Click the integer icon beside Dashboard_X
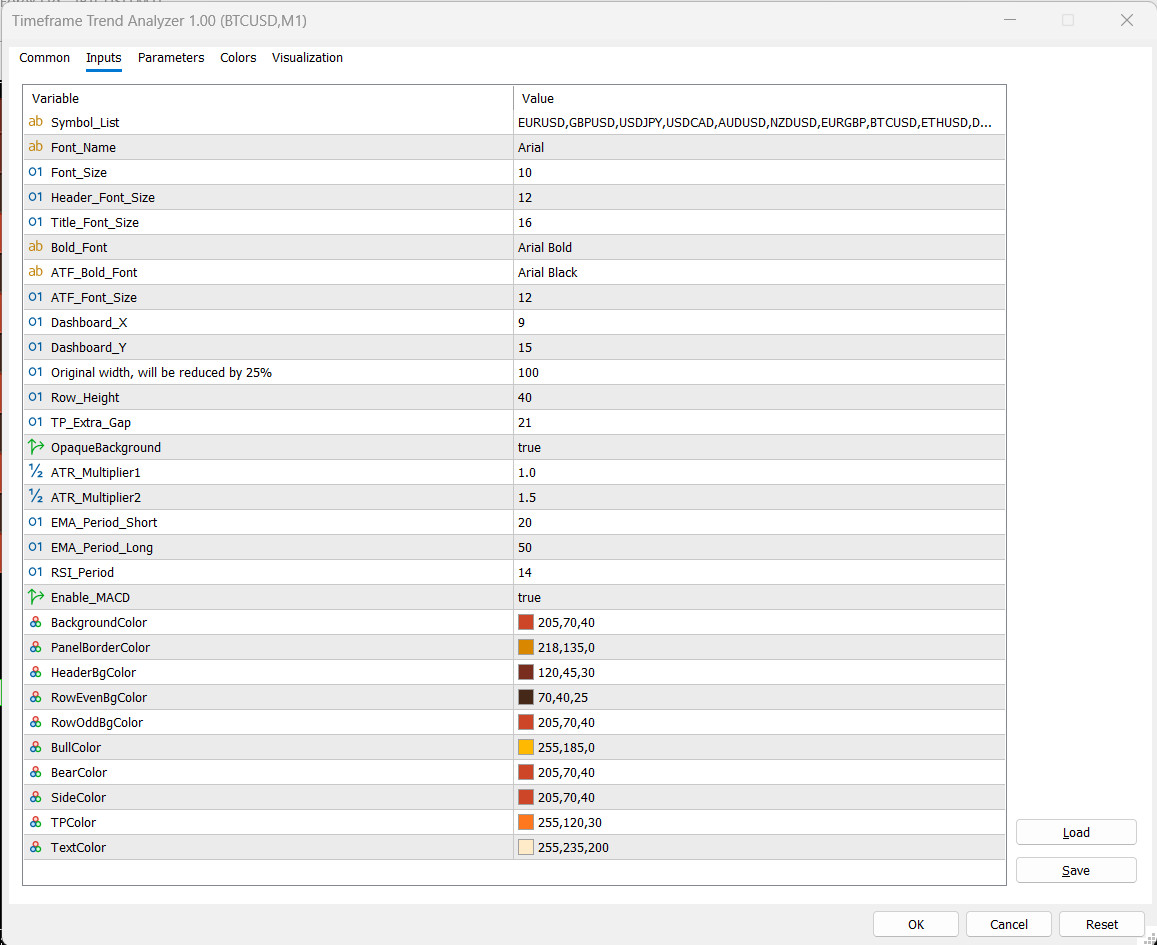This screenshot has height=945, width=1157. click(x=35, y=322)
